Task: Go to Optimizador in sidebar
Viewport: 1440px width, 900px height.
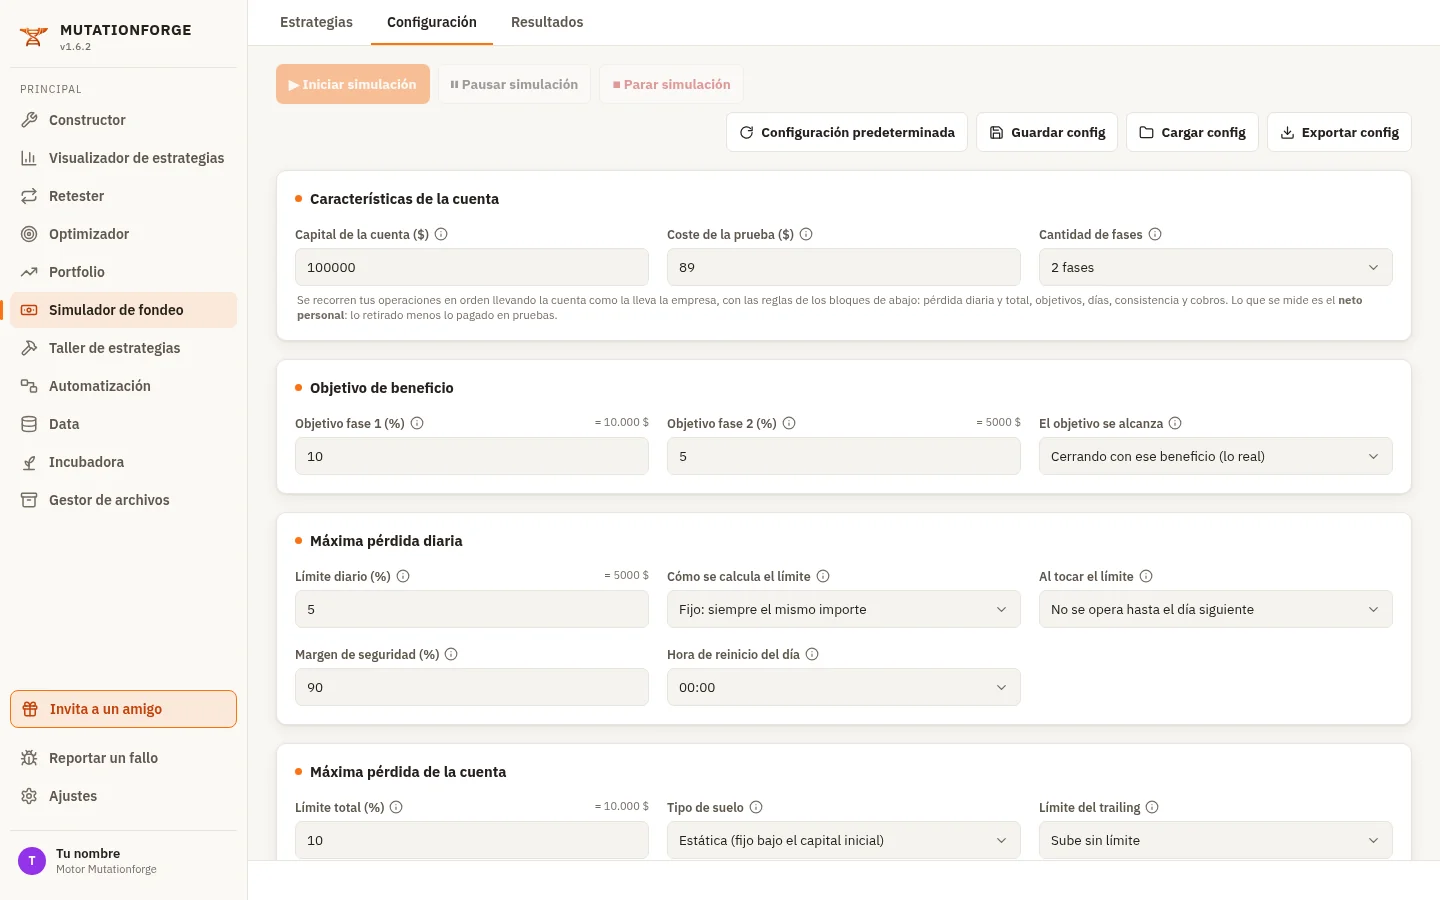Action: (124, 234)
